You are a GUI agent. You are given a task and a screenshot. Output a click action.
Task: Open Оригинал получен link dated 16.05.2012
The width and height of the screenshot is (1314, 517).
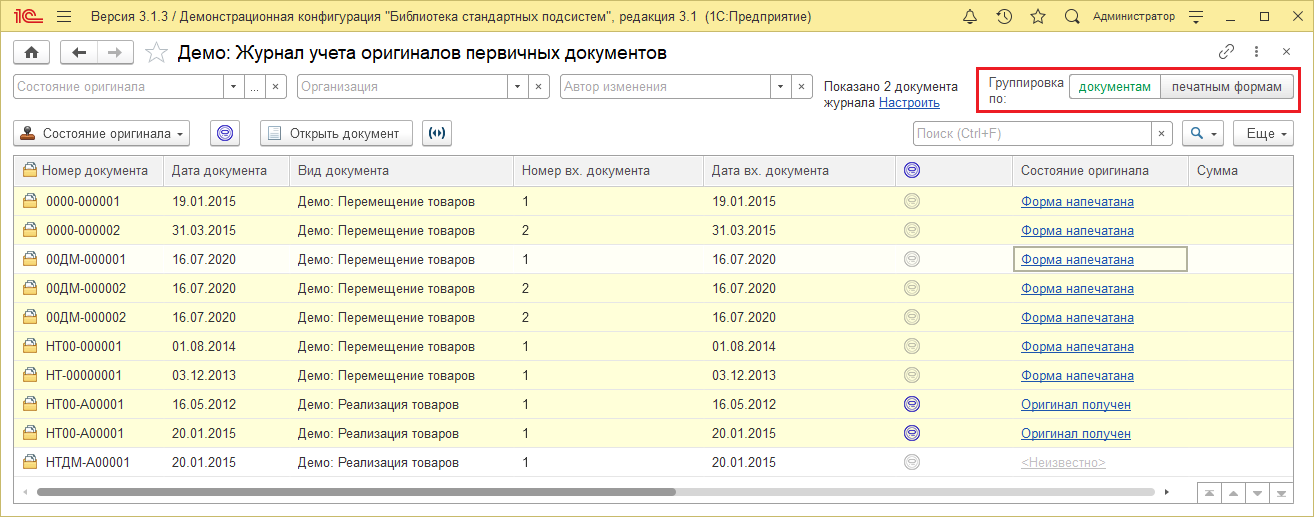pos(1076,405)
